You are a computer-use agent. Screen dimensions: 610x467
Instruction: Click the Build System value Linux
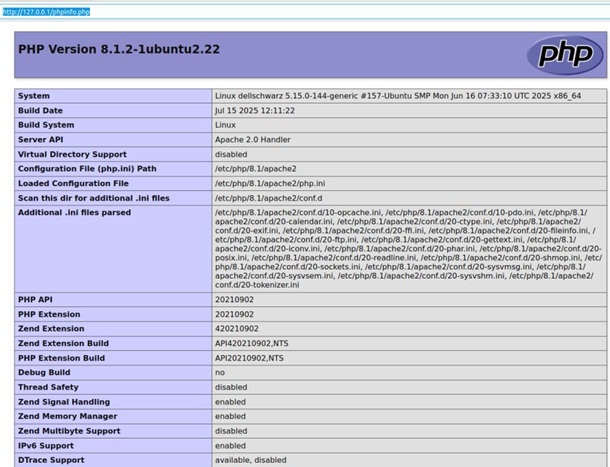225,125
